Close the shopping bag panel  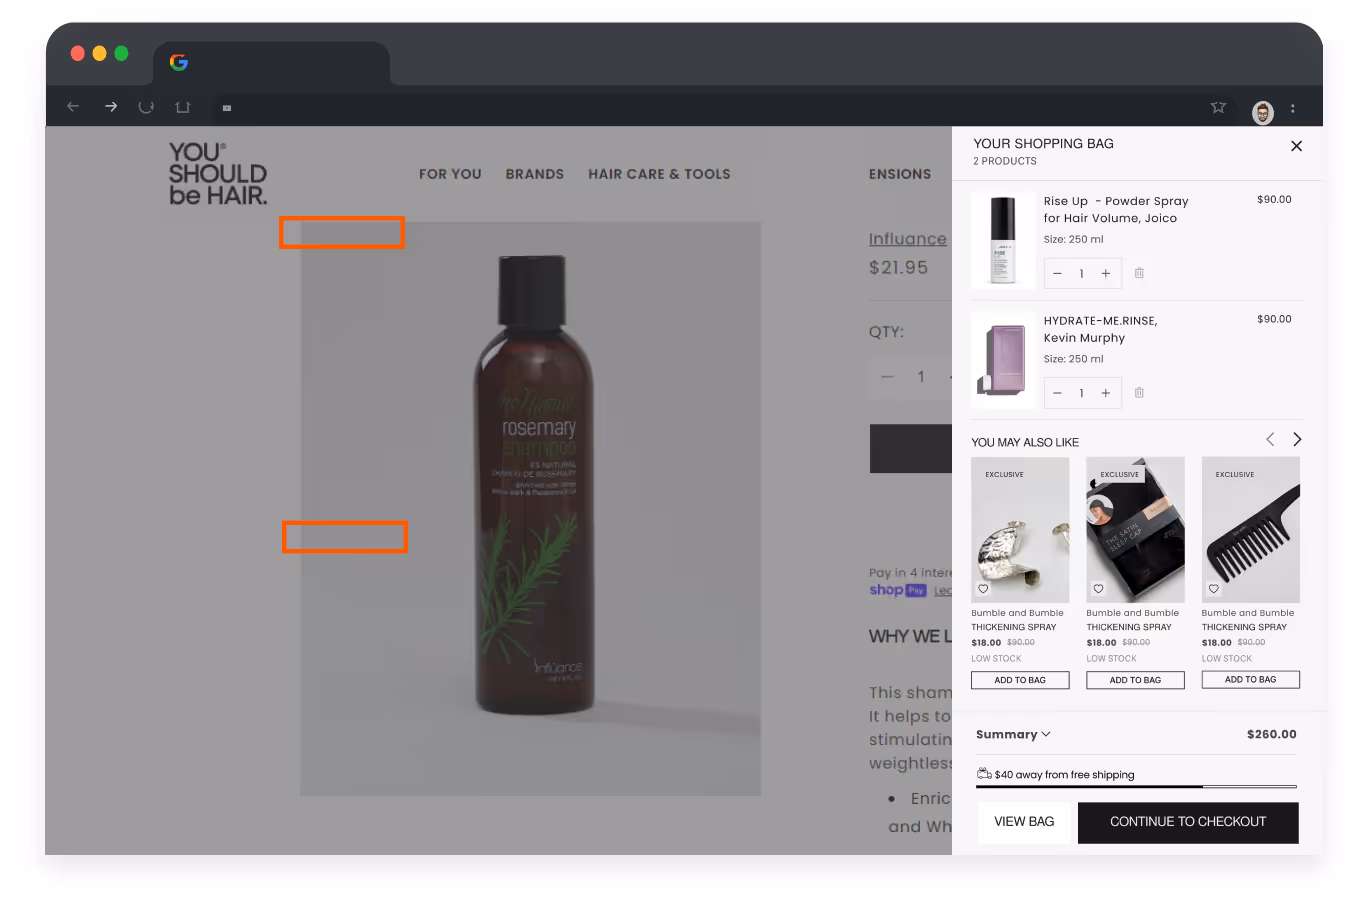click(x=1296, y=146)
